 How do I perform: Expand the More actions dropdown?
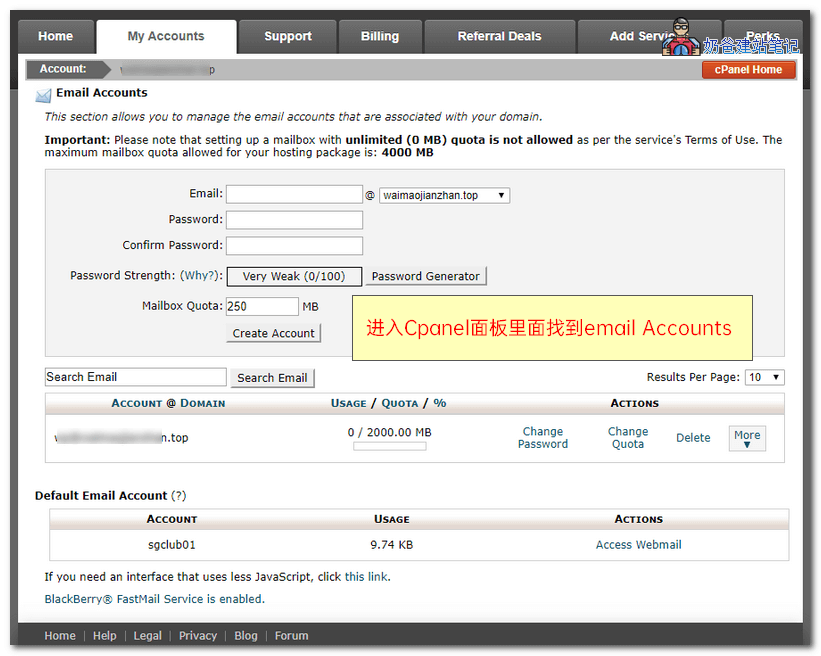tap(747, 437)
